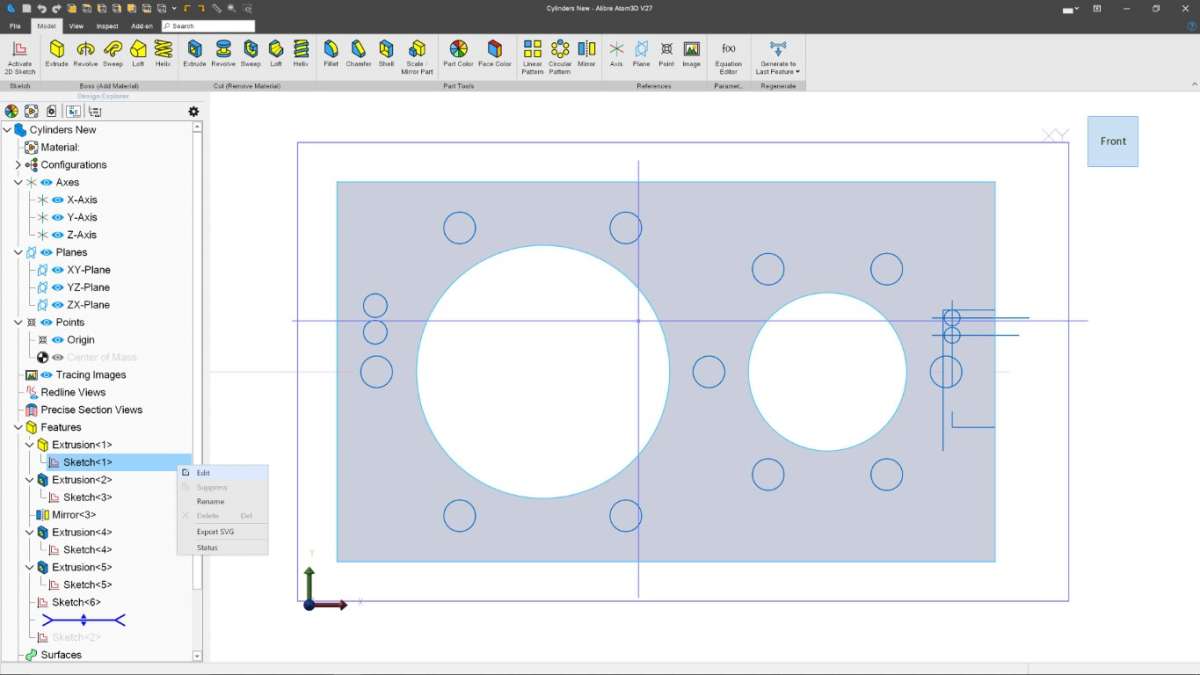Image resolution: width=1200 pixels, height=675 pixels.
Task: Select the Fillet tool
Action: 331,54
